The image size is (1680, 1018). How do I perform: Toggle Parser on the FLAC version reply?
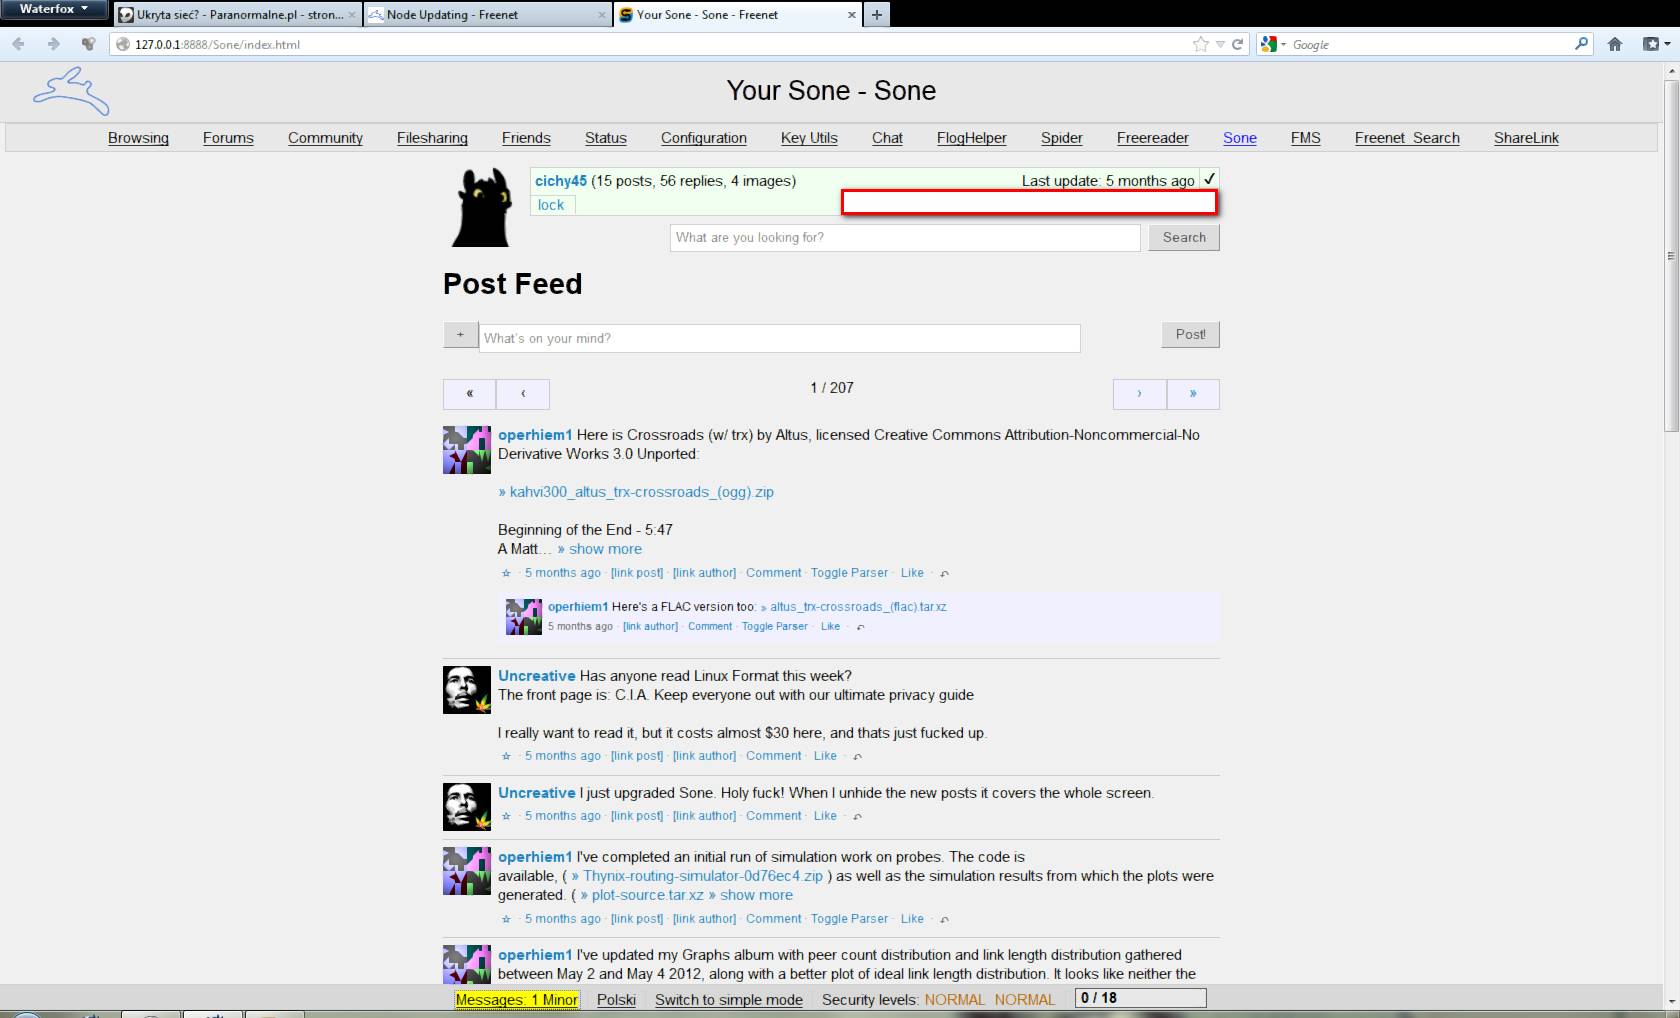pyautogui.click(x=775, y=626)
